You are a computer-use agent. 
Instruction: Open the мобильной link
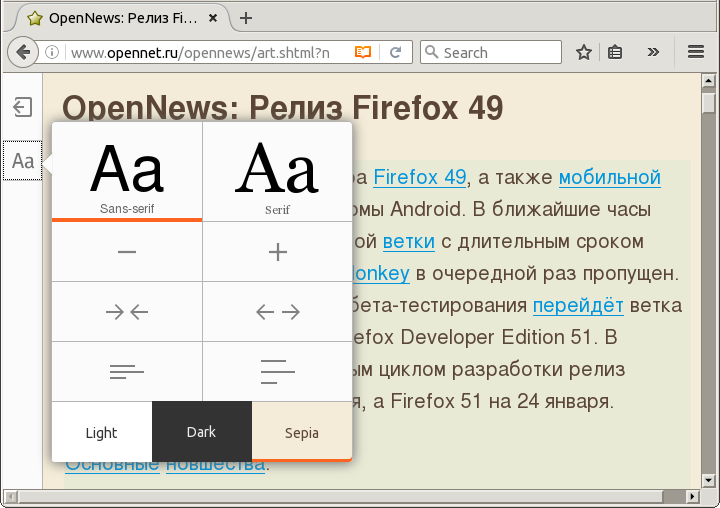(610, 177)
